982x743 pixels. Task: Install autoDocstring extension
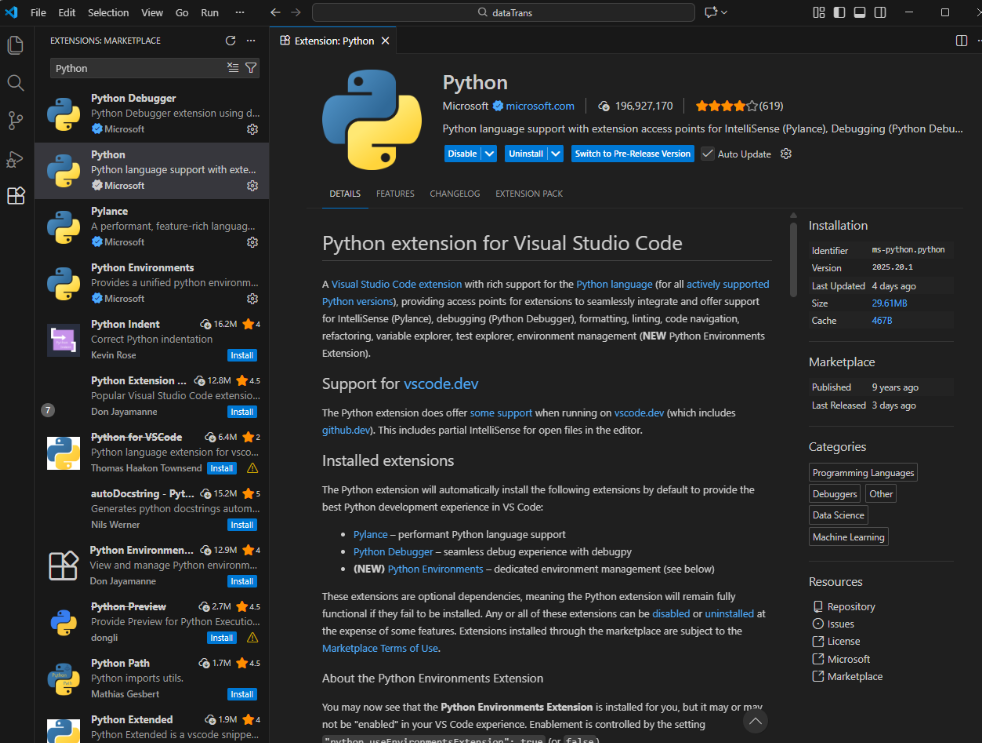tap(242, 525)
